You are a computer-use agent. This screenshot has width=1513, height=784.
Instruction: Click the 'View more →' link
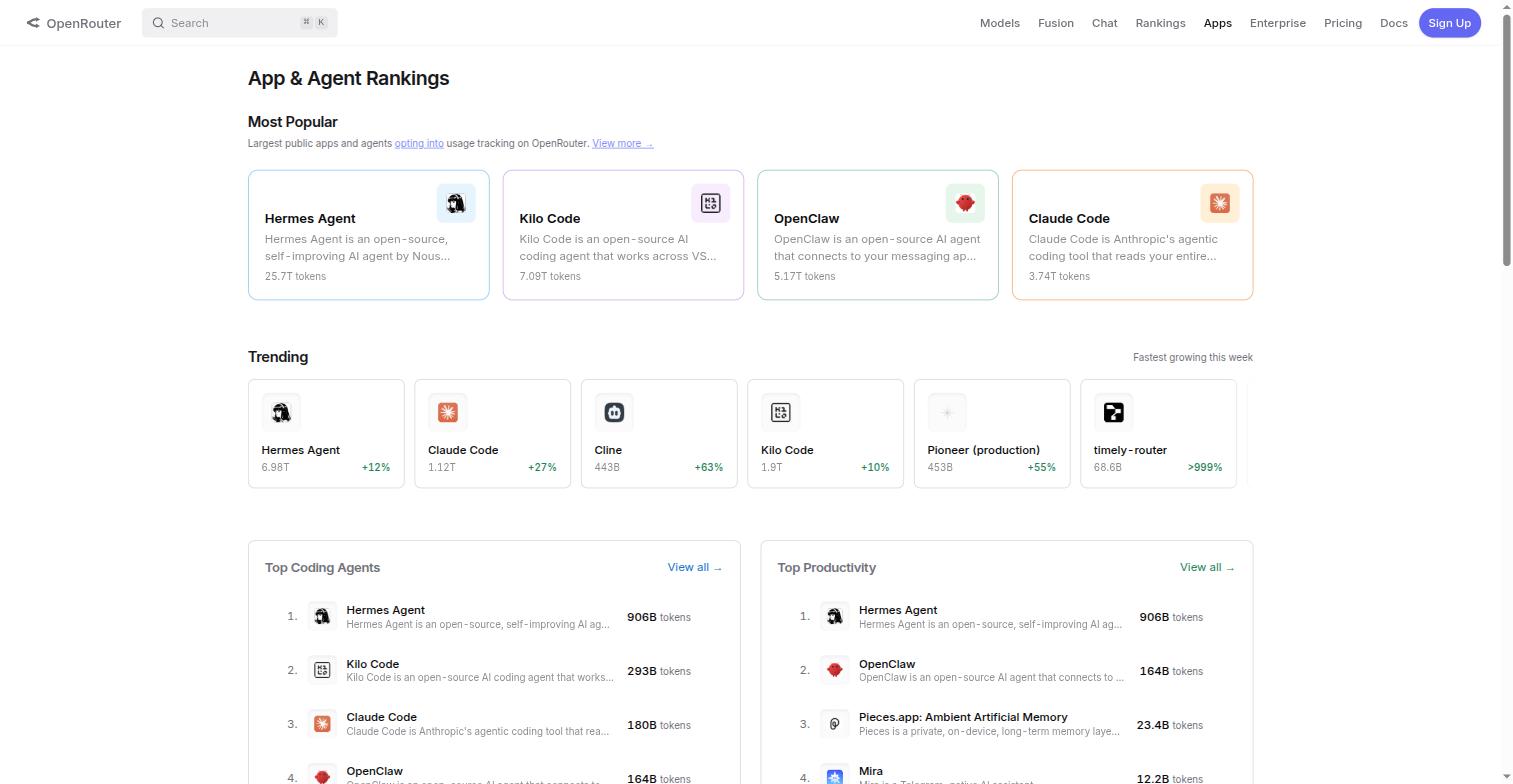pos(623,143)
